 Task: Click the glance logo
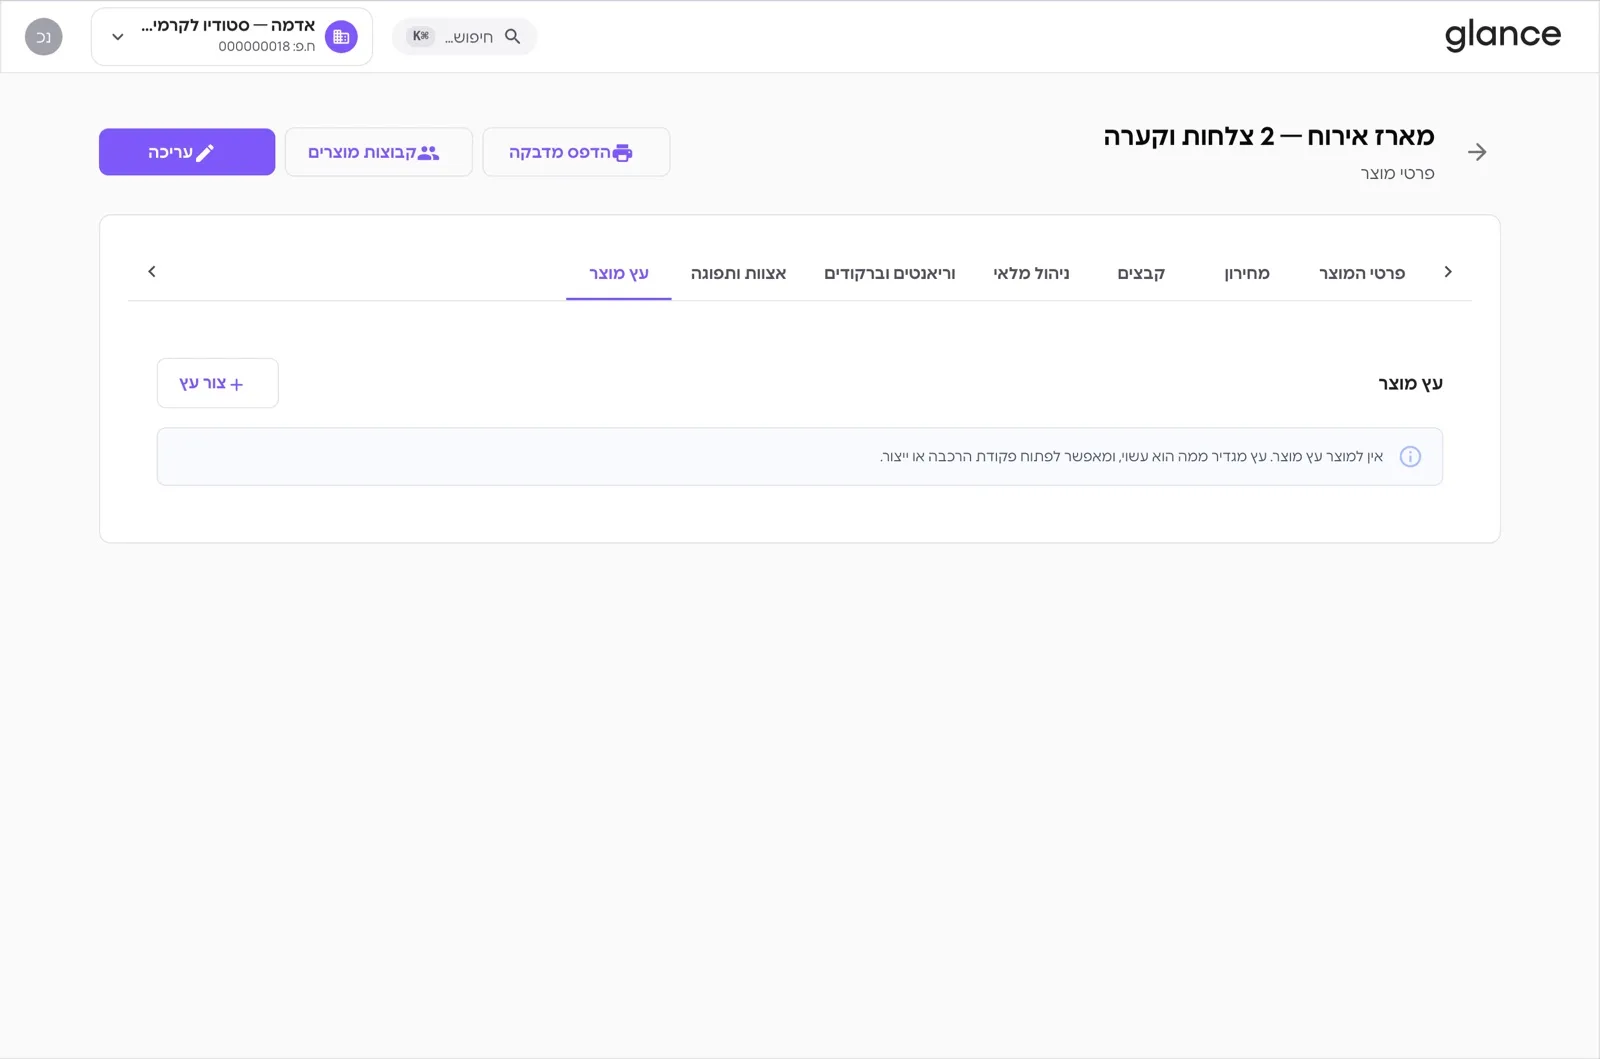[1502, 36]
